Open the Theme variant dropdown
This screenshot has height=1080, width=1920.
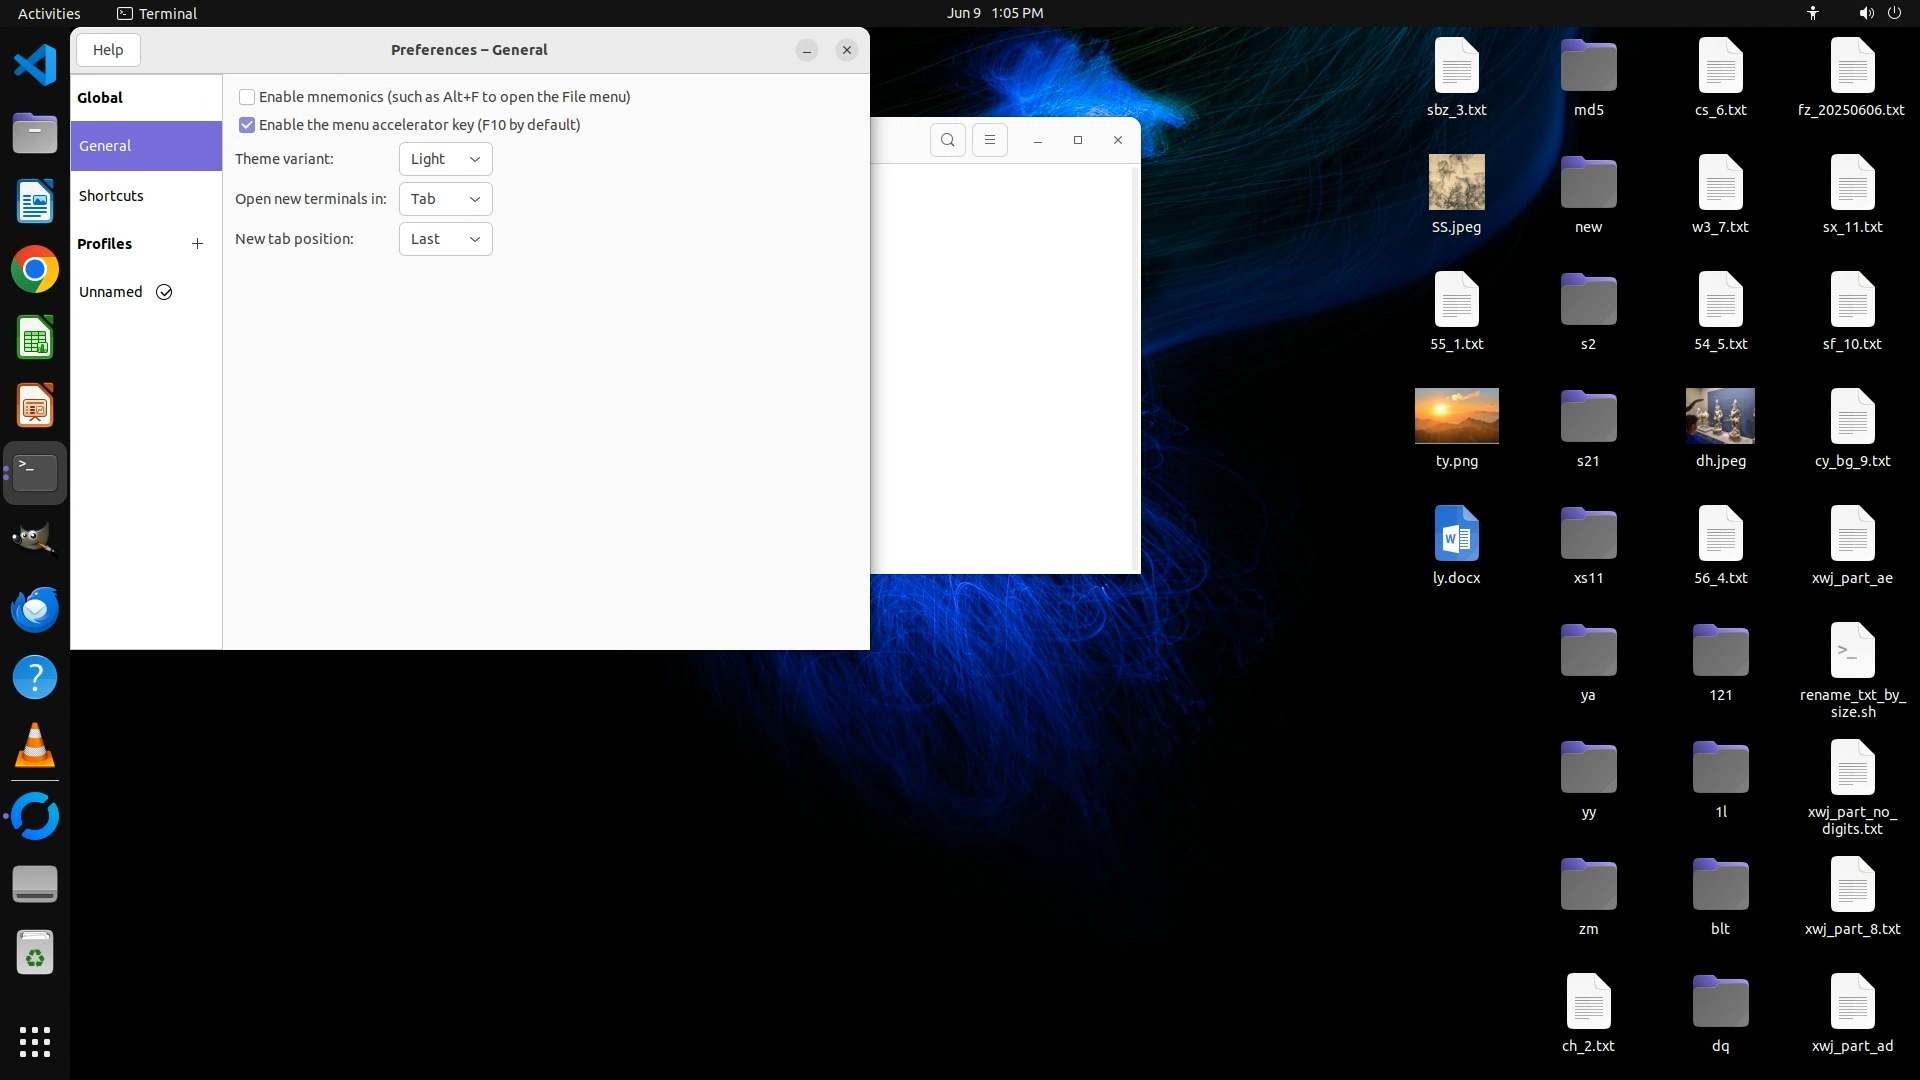click(x=445, y=159)
